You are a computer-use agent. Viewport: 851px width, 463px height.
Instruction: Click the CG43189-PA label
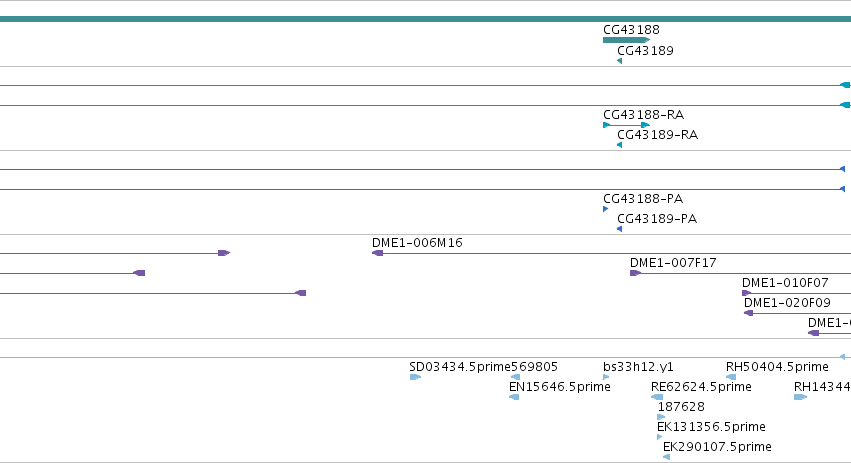coord(657,219)
